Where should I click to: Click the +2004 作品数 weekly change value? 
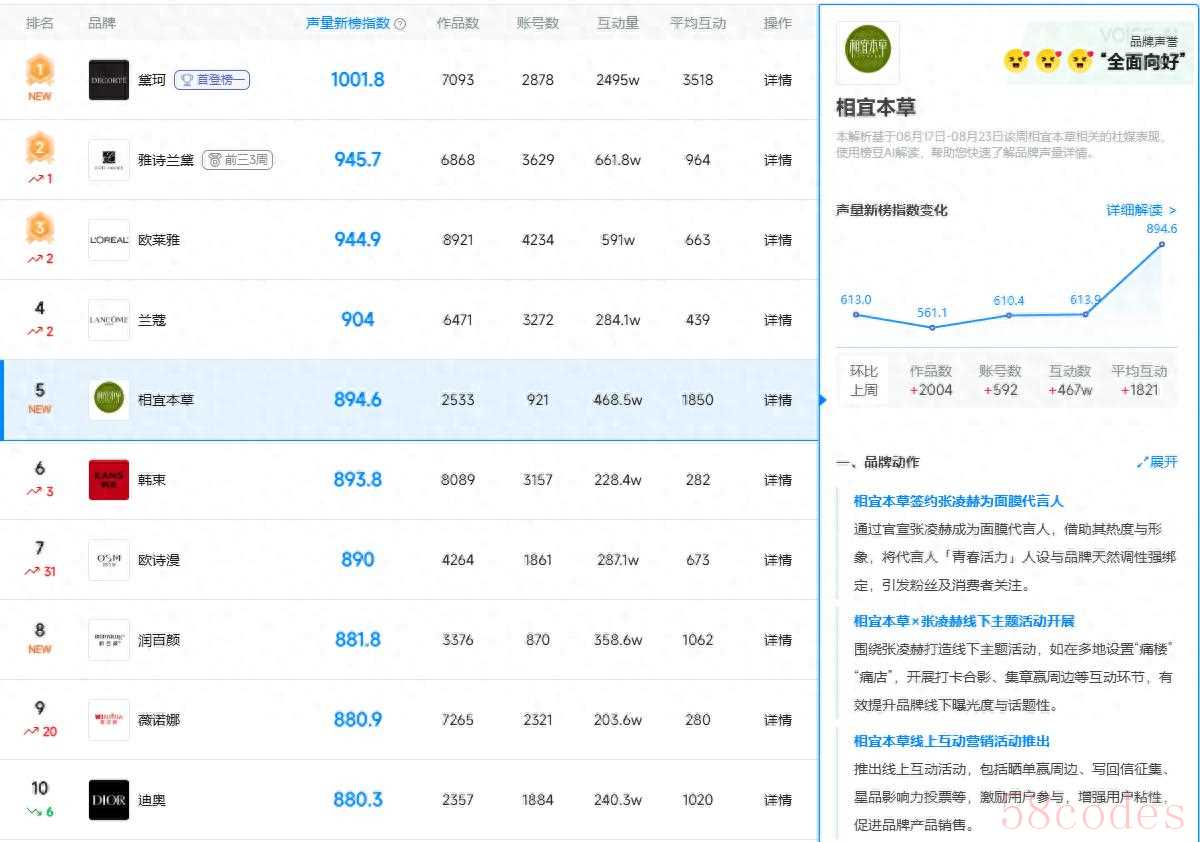click(x=931, y=390)
